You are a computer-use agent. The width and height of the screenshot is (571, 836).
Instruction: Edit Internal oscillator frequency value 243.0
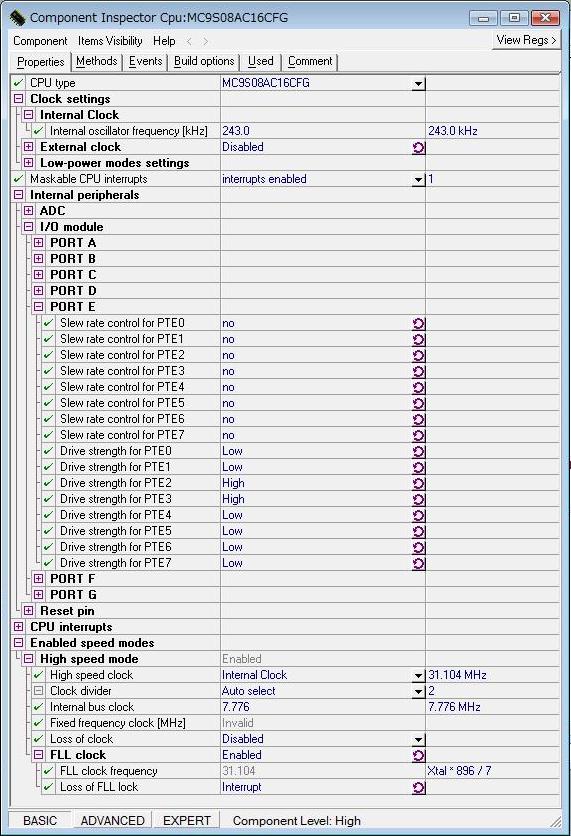(x=323, y=131)
